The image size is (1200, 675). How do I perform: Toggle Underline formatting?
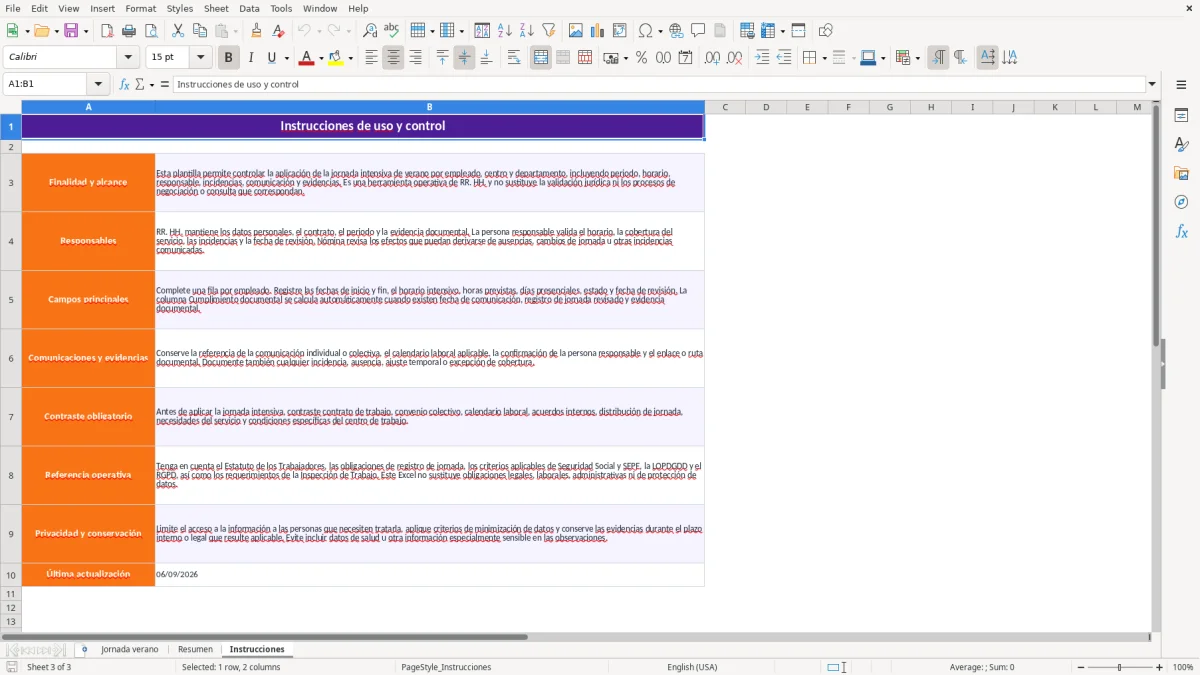point(272,58)
